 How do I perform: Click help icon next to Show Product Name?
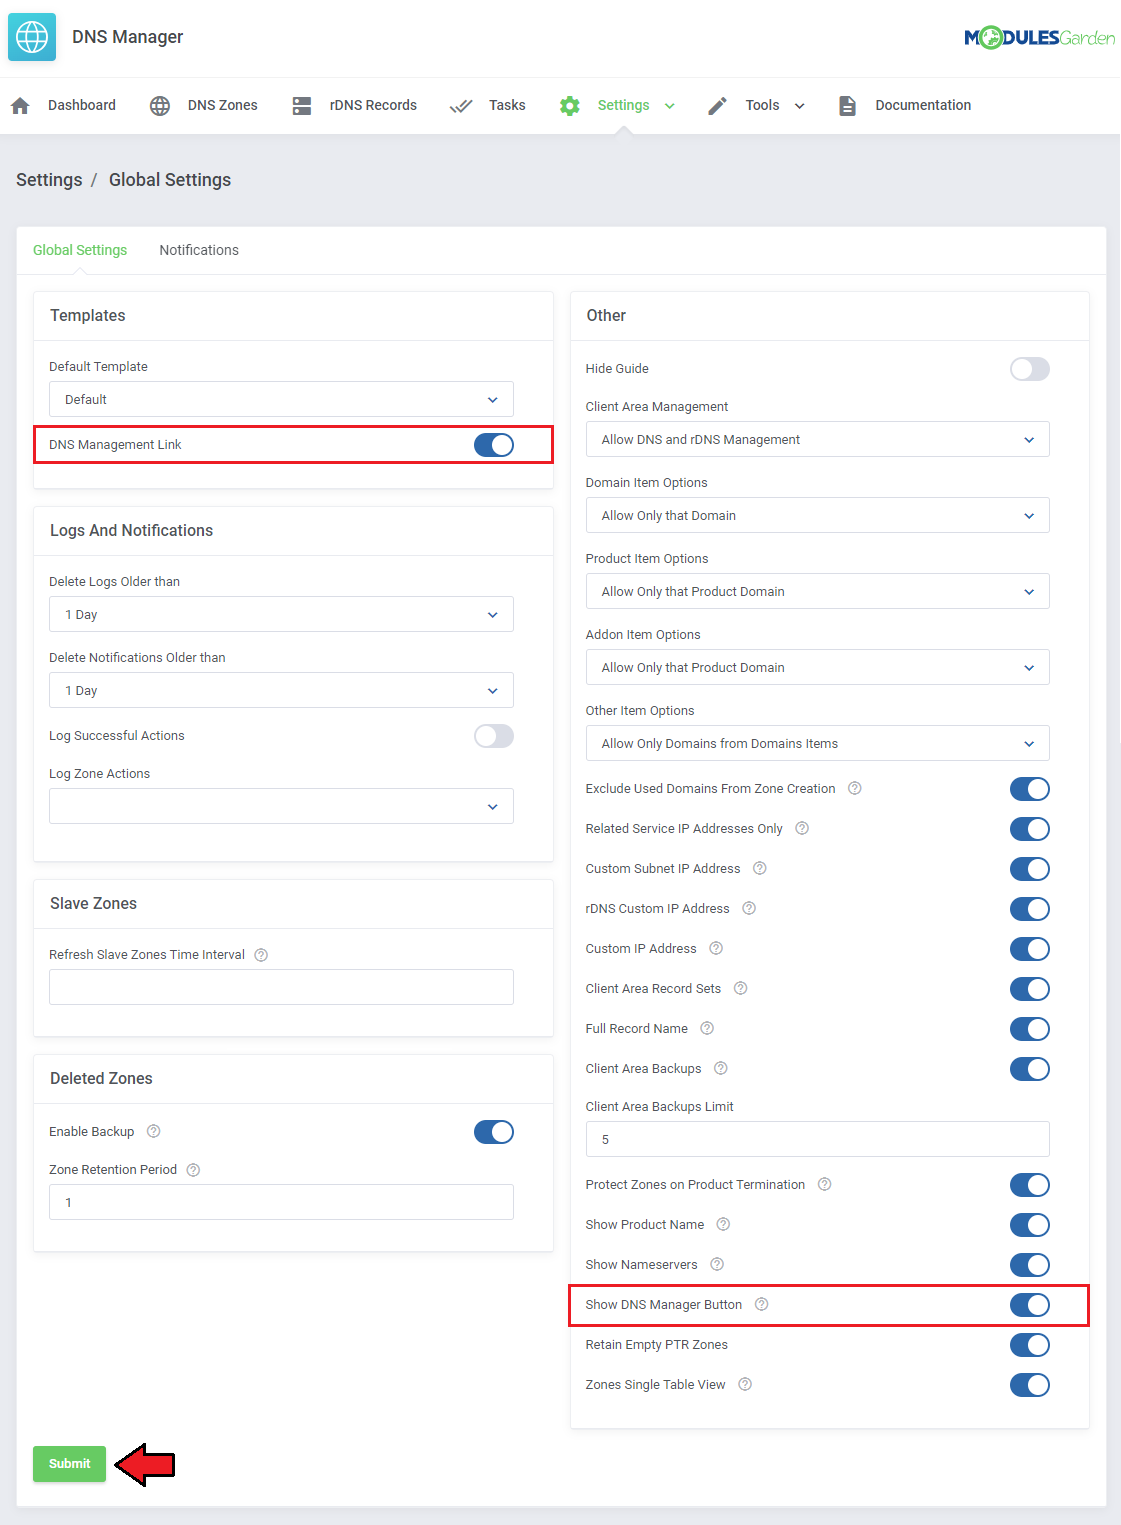pyautogui.click(x=724, y=1224)
